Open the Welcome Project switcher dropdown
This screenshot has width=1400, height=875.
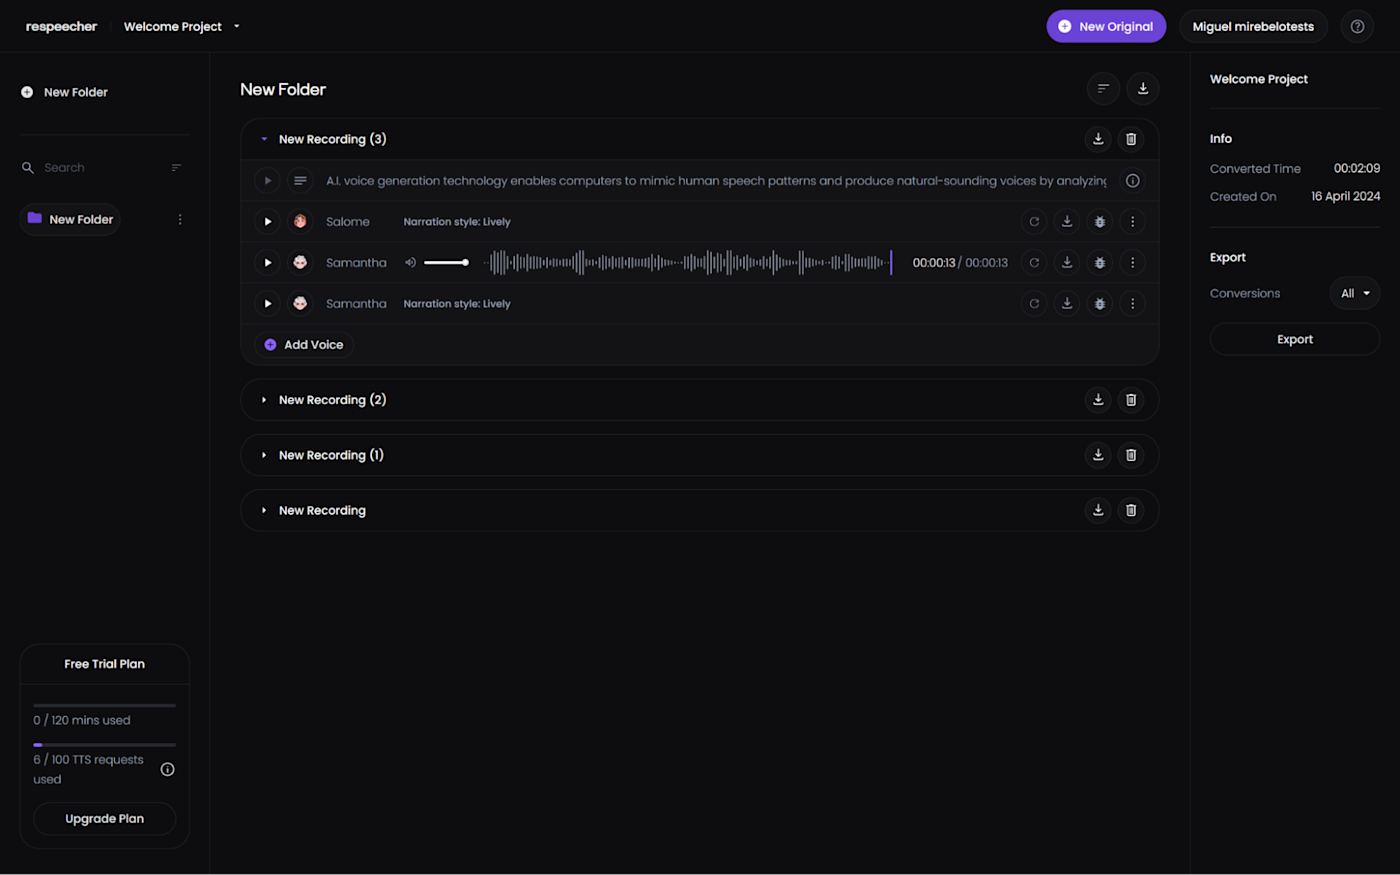[236, 26]
